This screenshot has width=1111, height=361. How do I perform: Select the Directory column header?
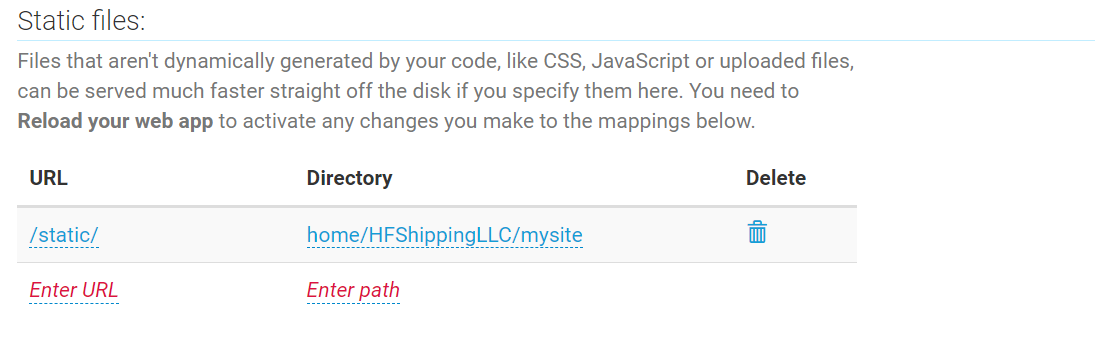click(349, 178)
